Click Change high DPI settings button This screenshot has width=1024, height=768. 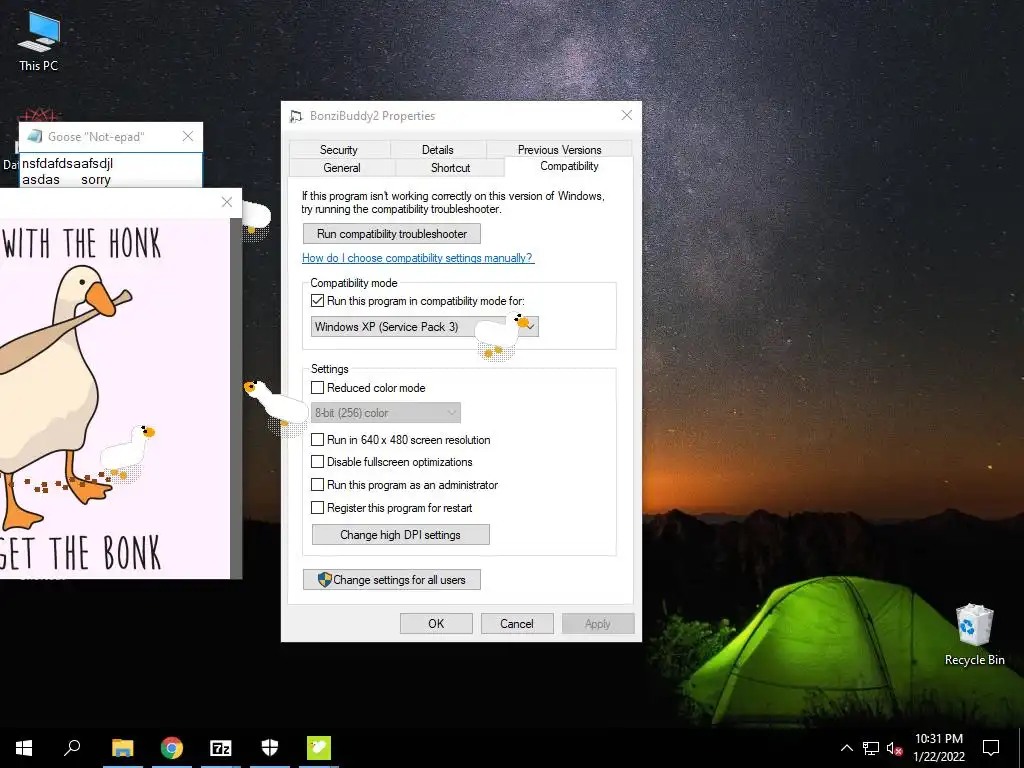coord(400,535)
